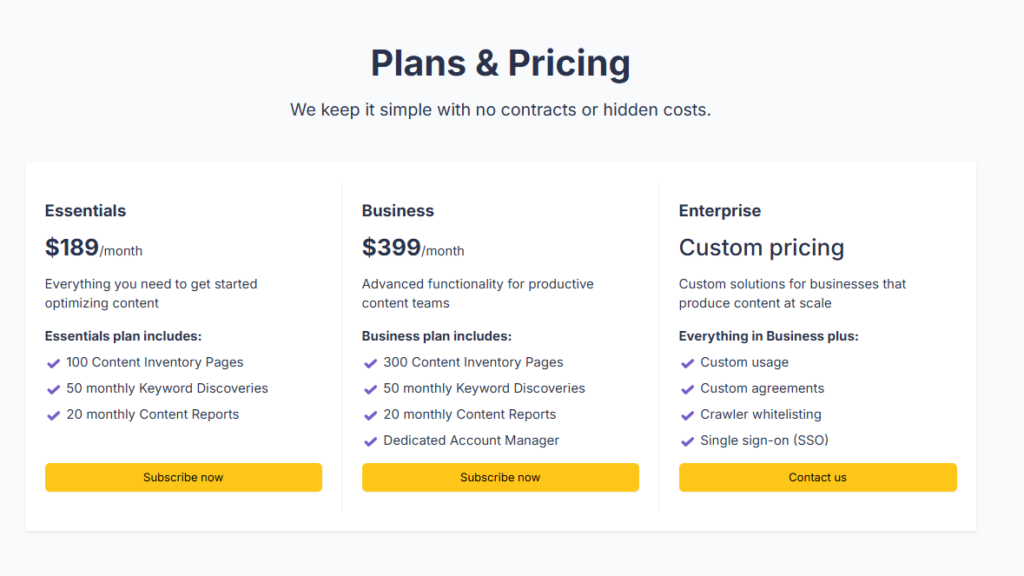Select the Essentials plan heading
Screen dimensions: 1024x576
pos(86,211)
